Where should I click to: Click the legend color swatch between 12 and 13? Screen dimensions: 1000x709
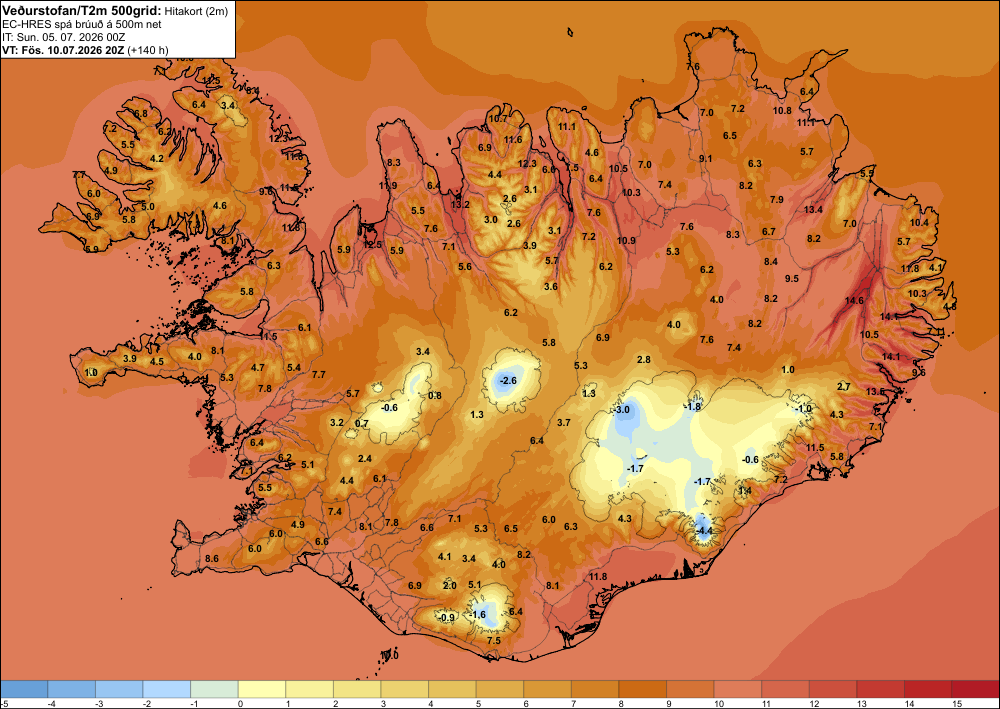coord(833,689)
